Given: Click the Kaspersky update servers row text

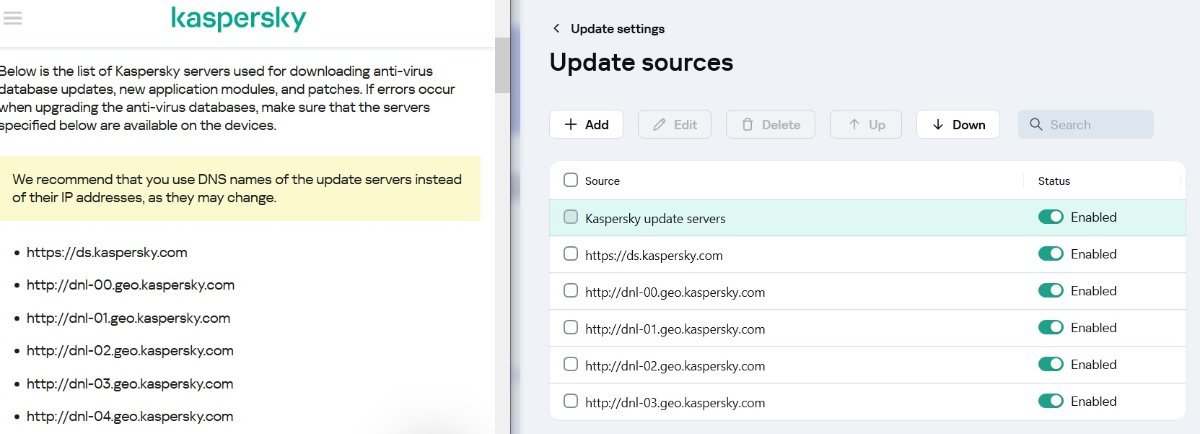Looking at the screenshot, I should tap(655, 218).
